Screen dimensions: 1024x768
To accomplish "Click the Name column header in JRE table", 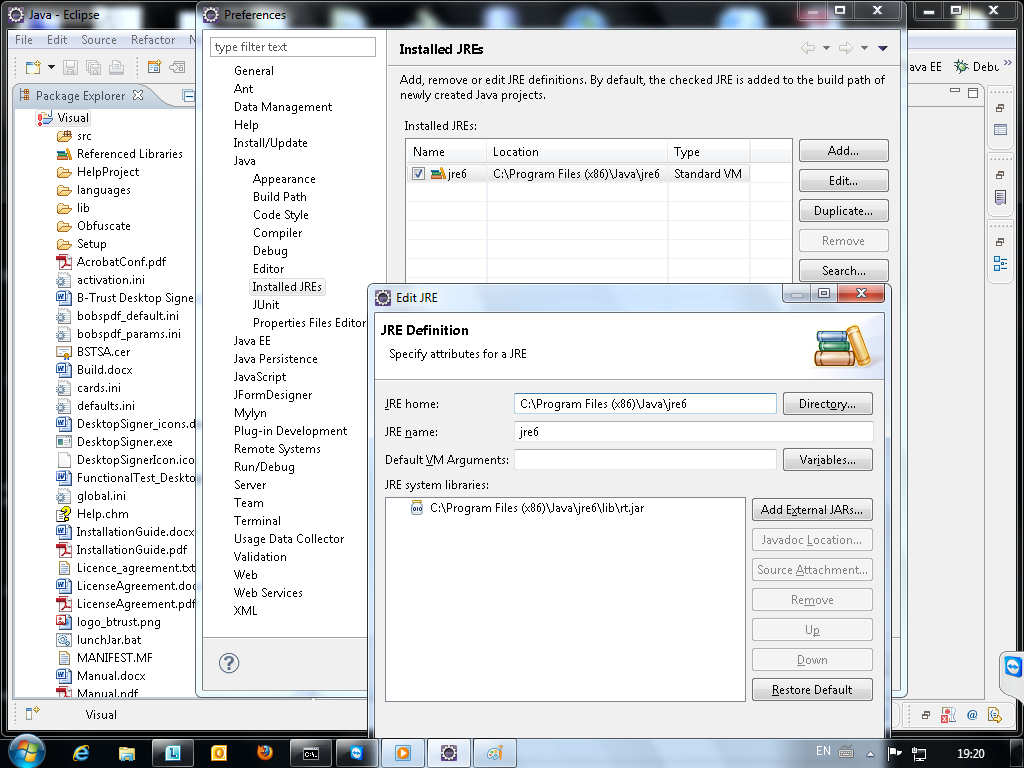I will (x=446, y=152).
